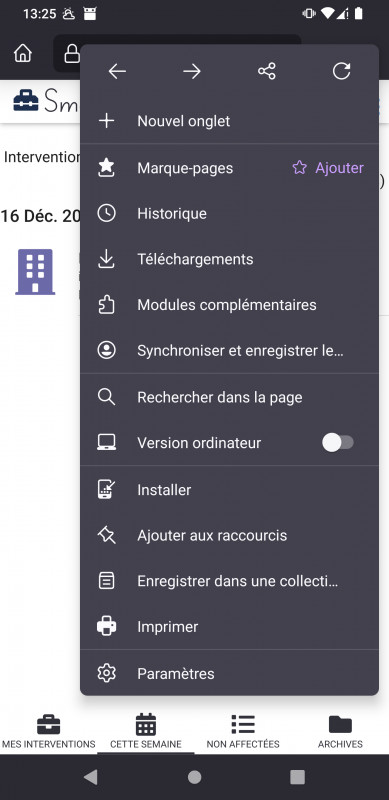Tap the share icon in menu
This screenshot has width=389, height=800.
(x=266, y=71)
